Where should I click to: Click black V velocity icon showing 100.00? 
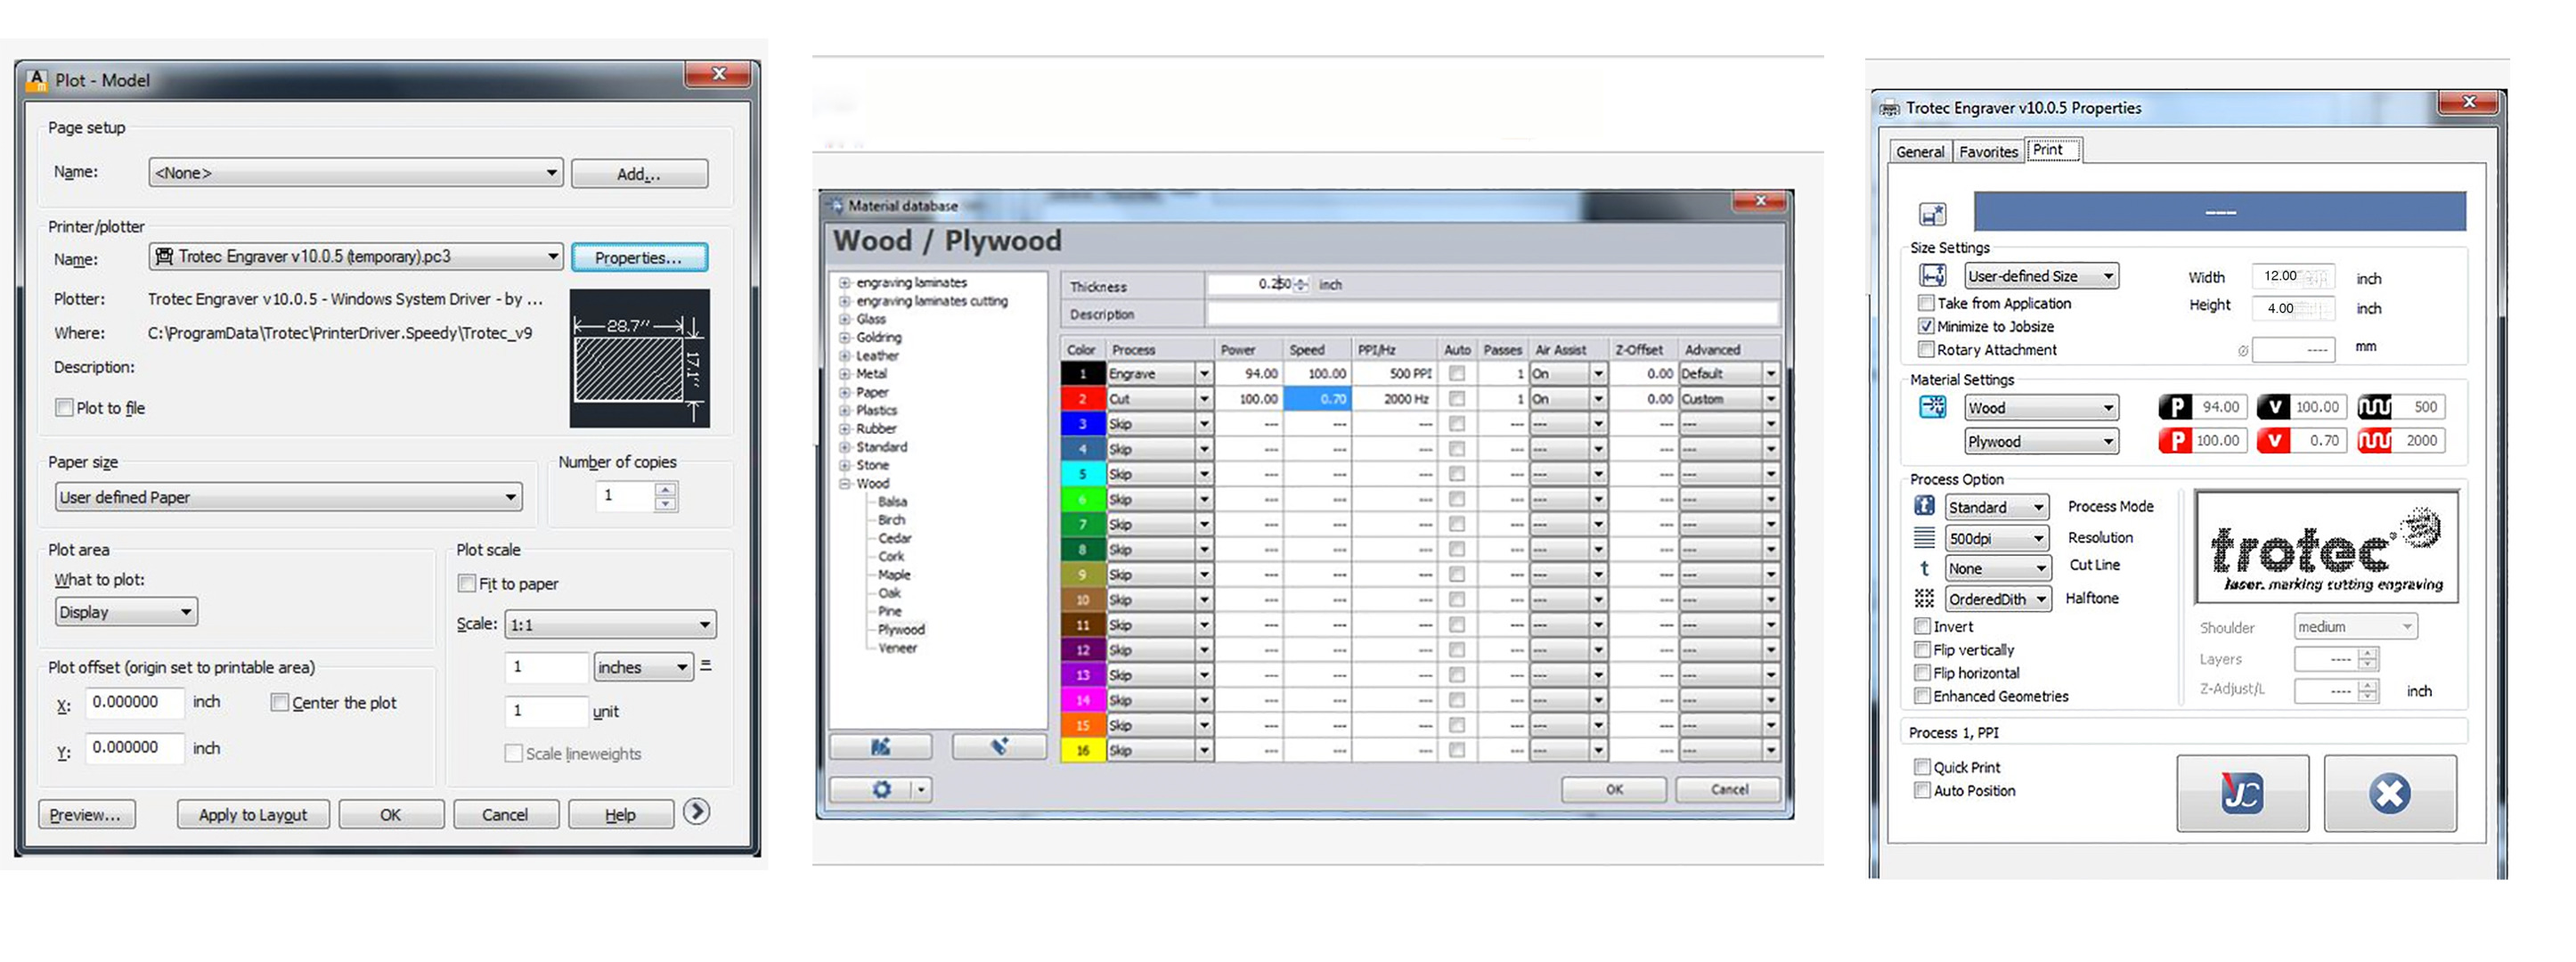click(2273, 407)
